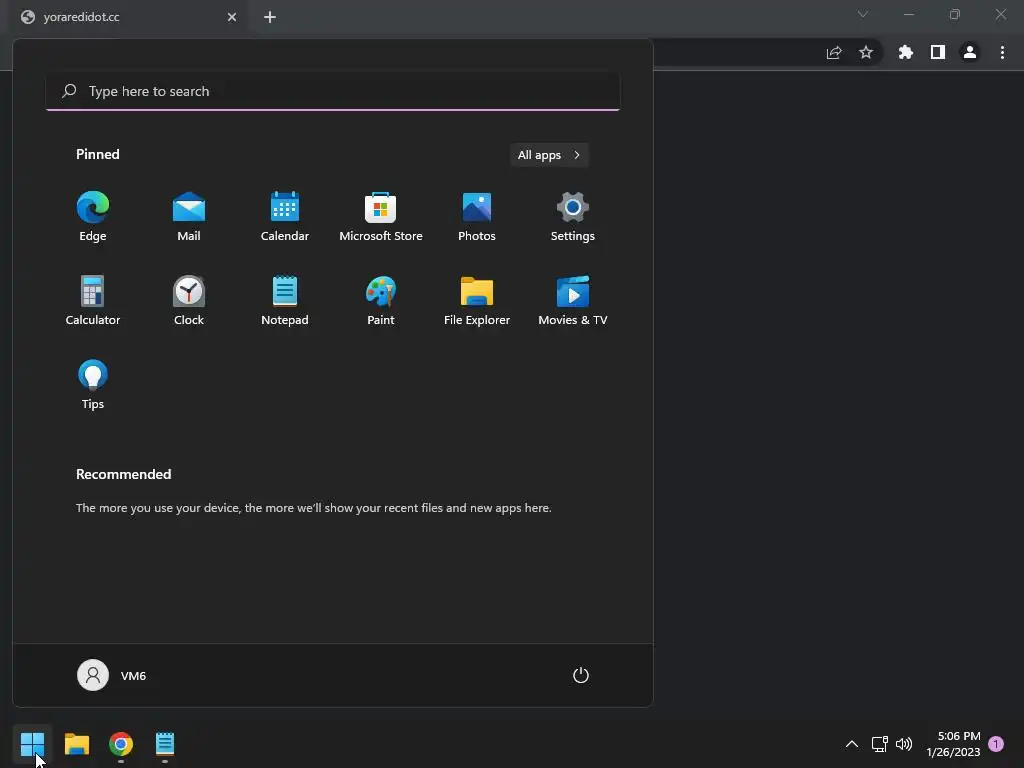Click the Recommended section heading
Image resolution: width=1024 pixels, height=768 pixels.
123,474
